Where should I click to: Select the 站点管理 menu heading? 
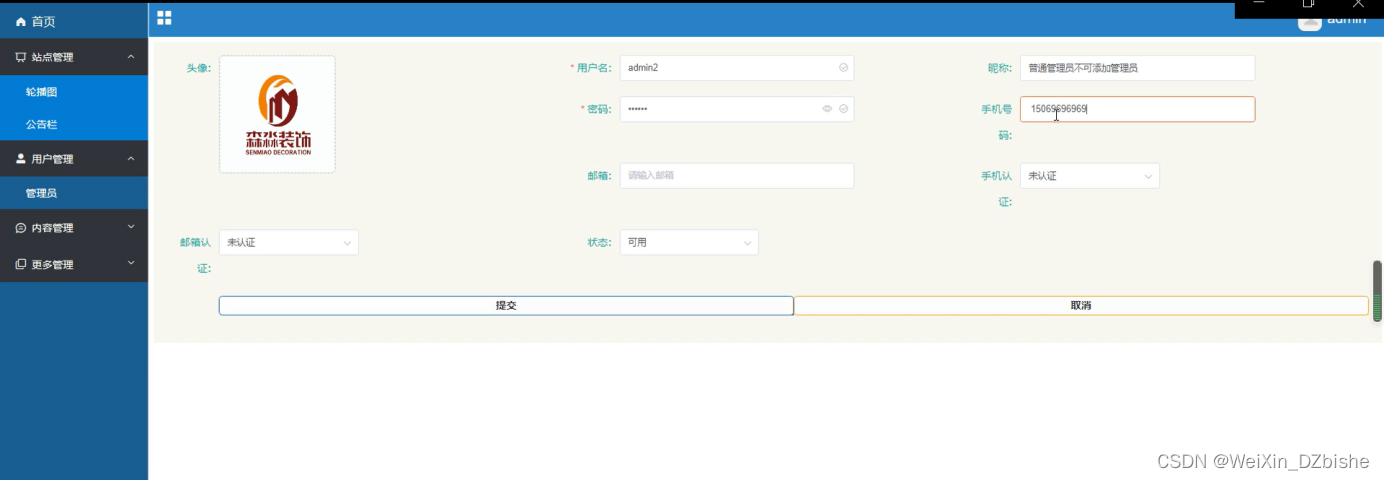pos(74,57)
